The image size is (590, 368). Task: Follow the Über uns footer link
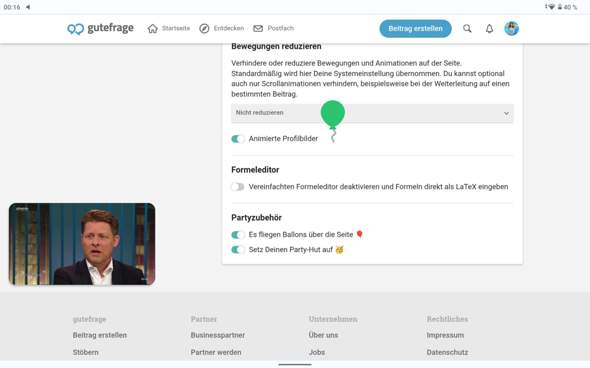pyautogui.click(x=323, y=335)
